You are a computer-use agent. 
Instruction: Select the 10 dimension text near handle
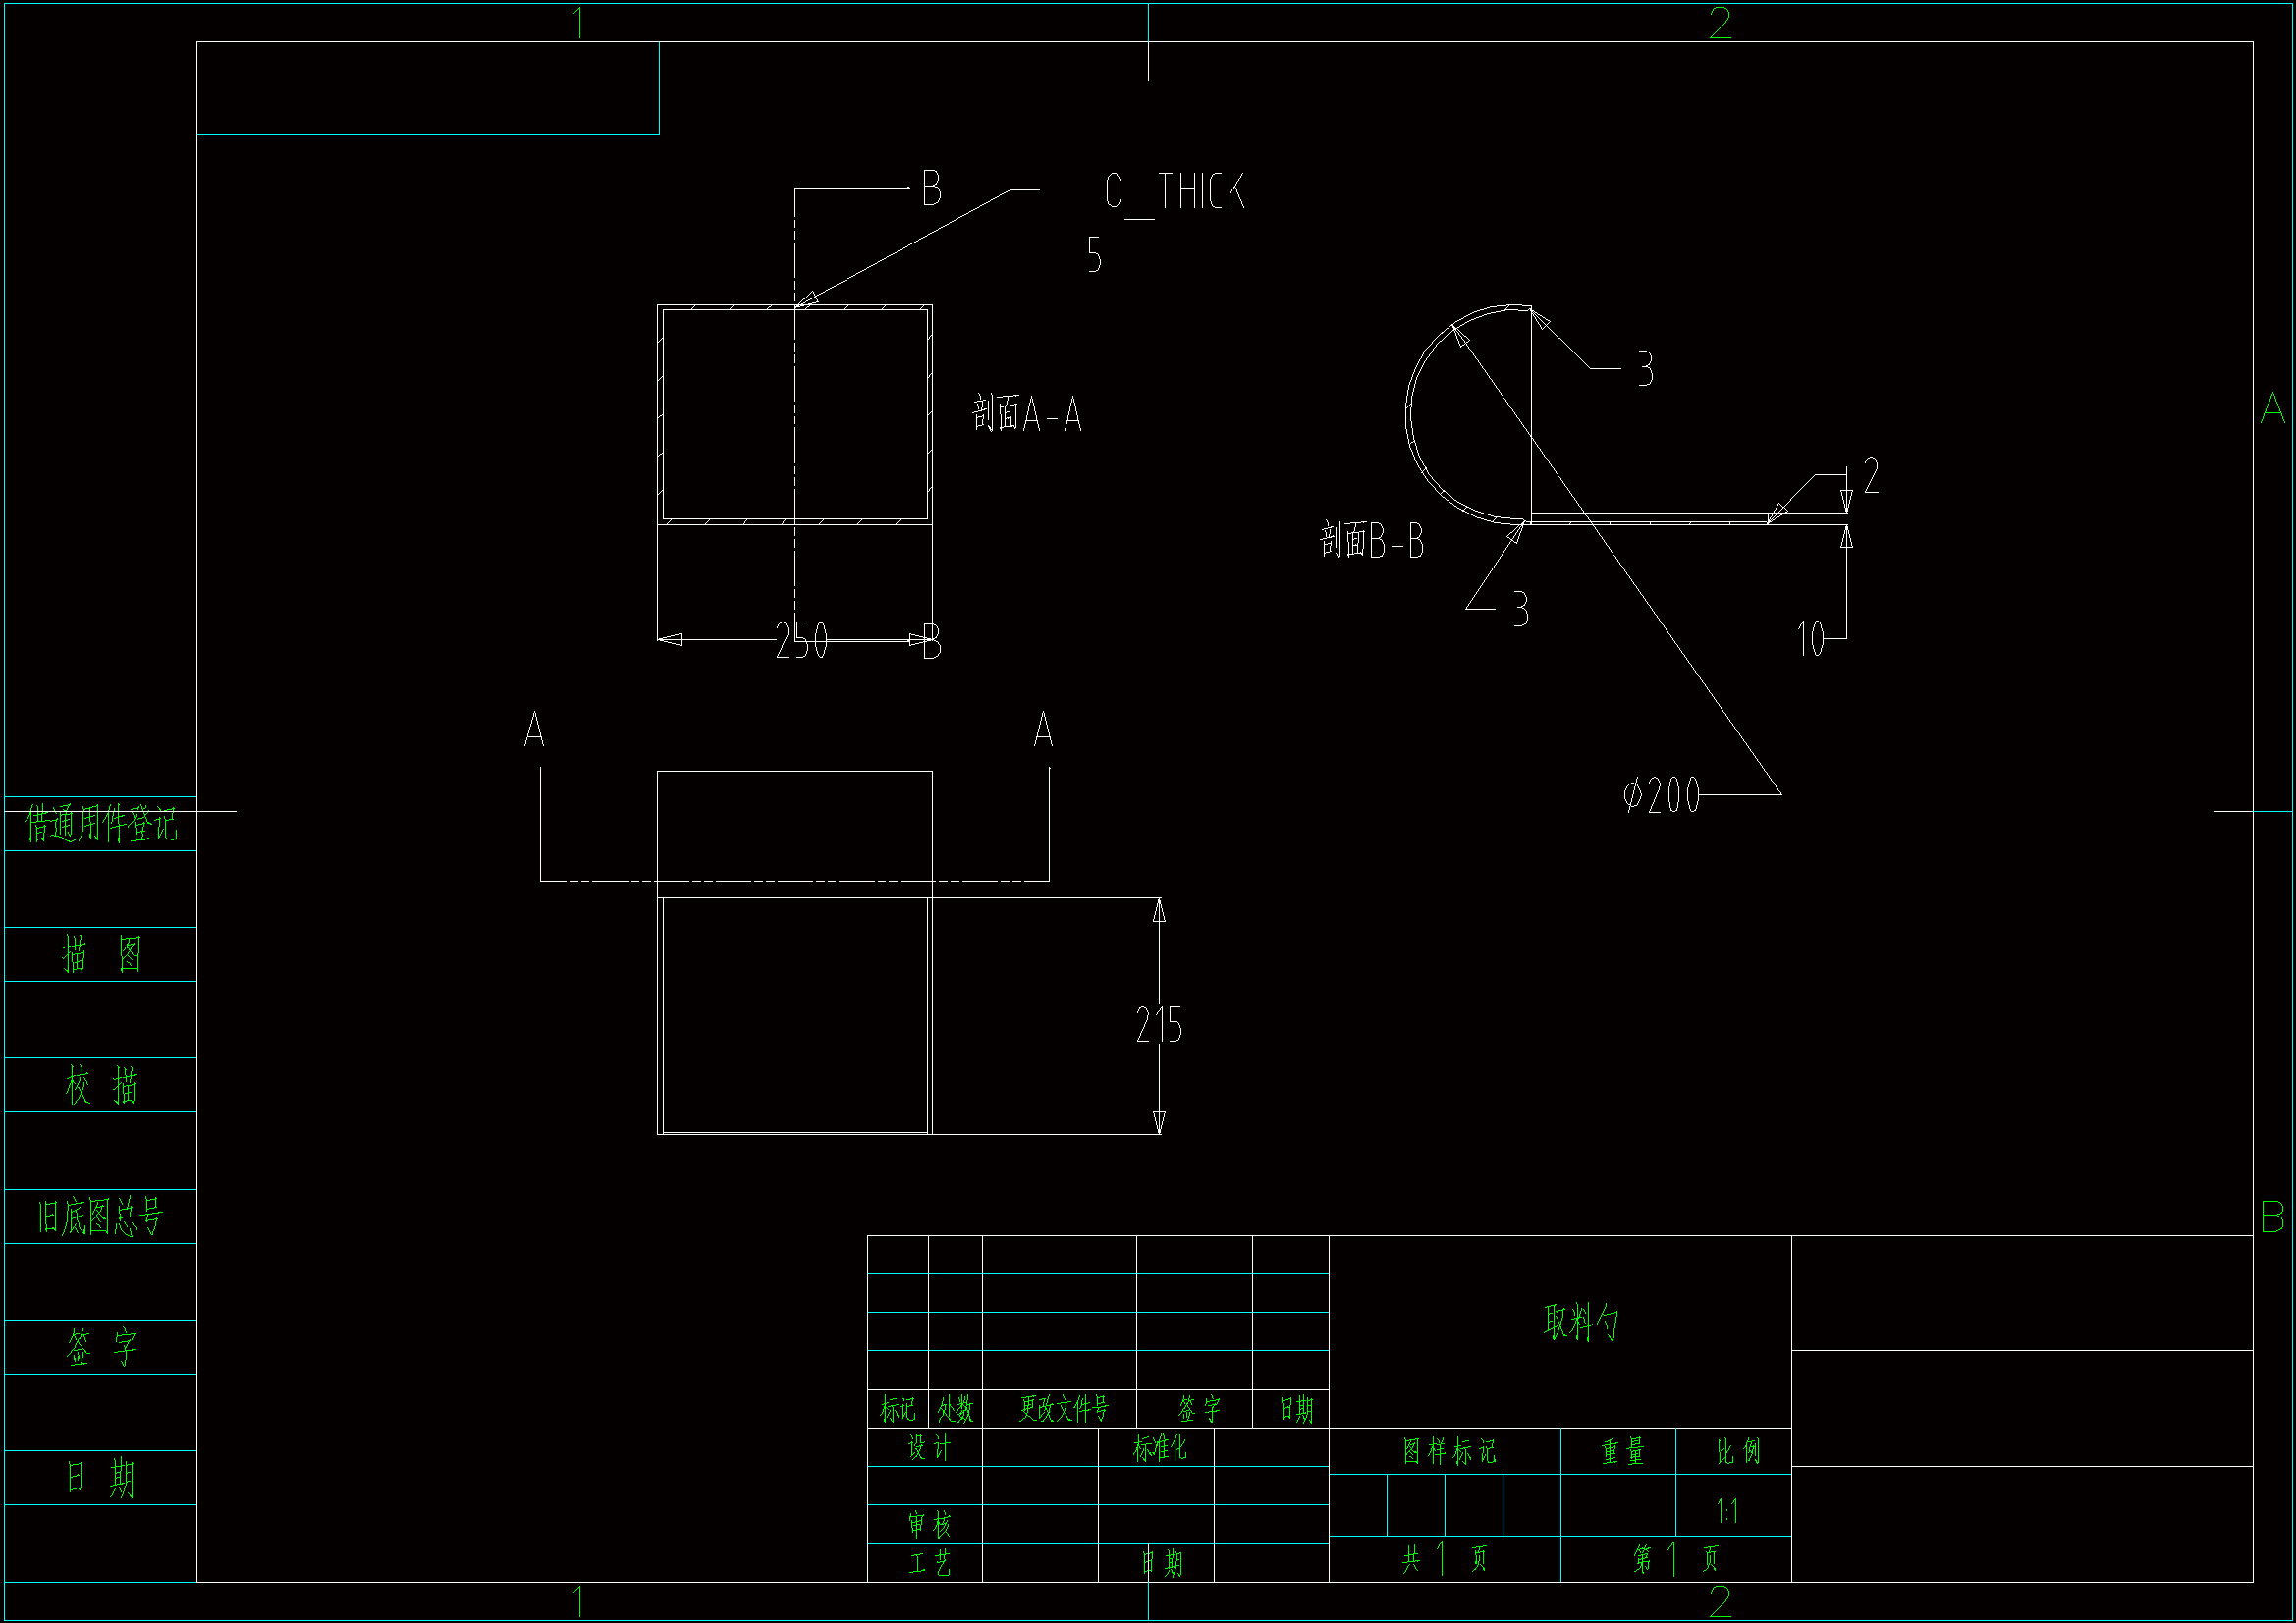point(1810,639)
